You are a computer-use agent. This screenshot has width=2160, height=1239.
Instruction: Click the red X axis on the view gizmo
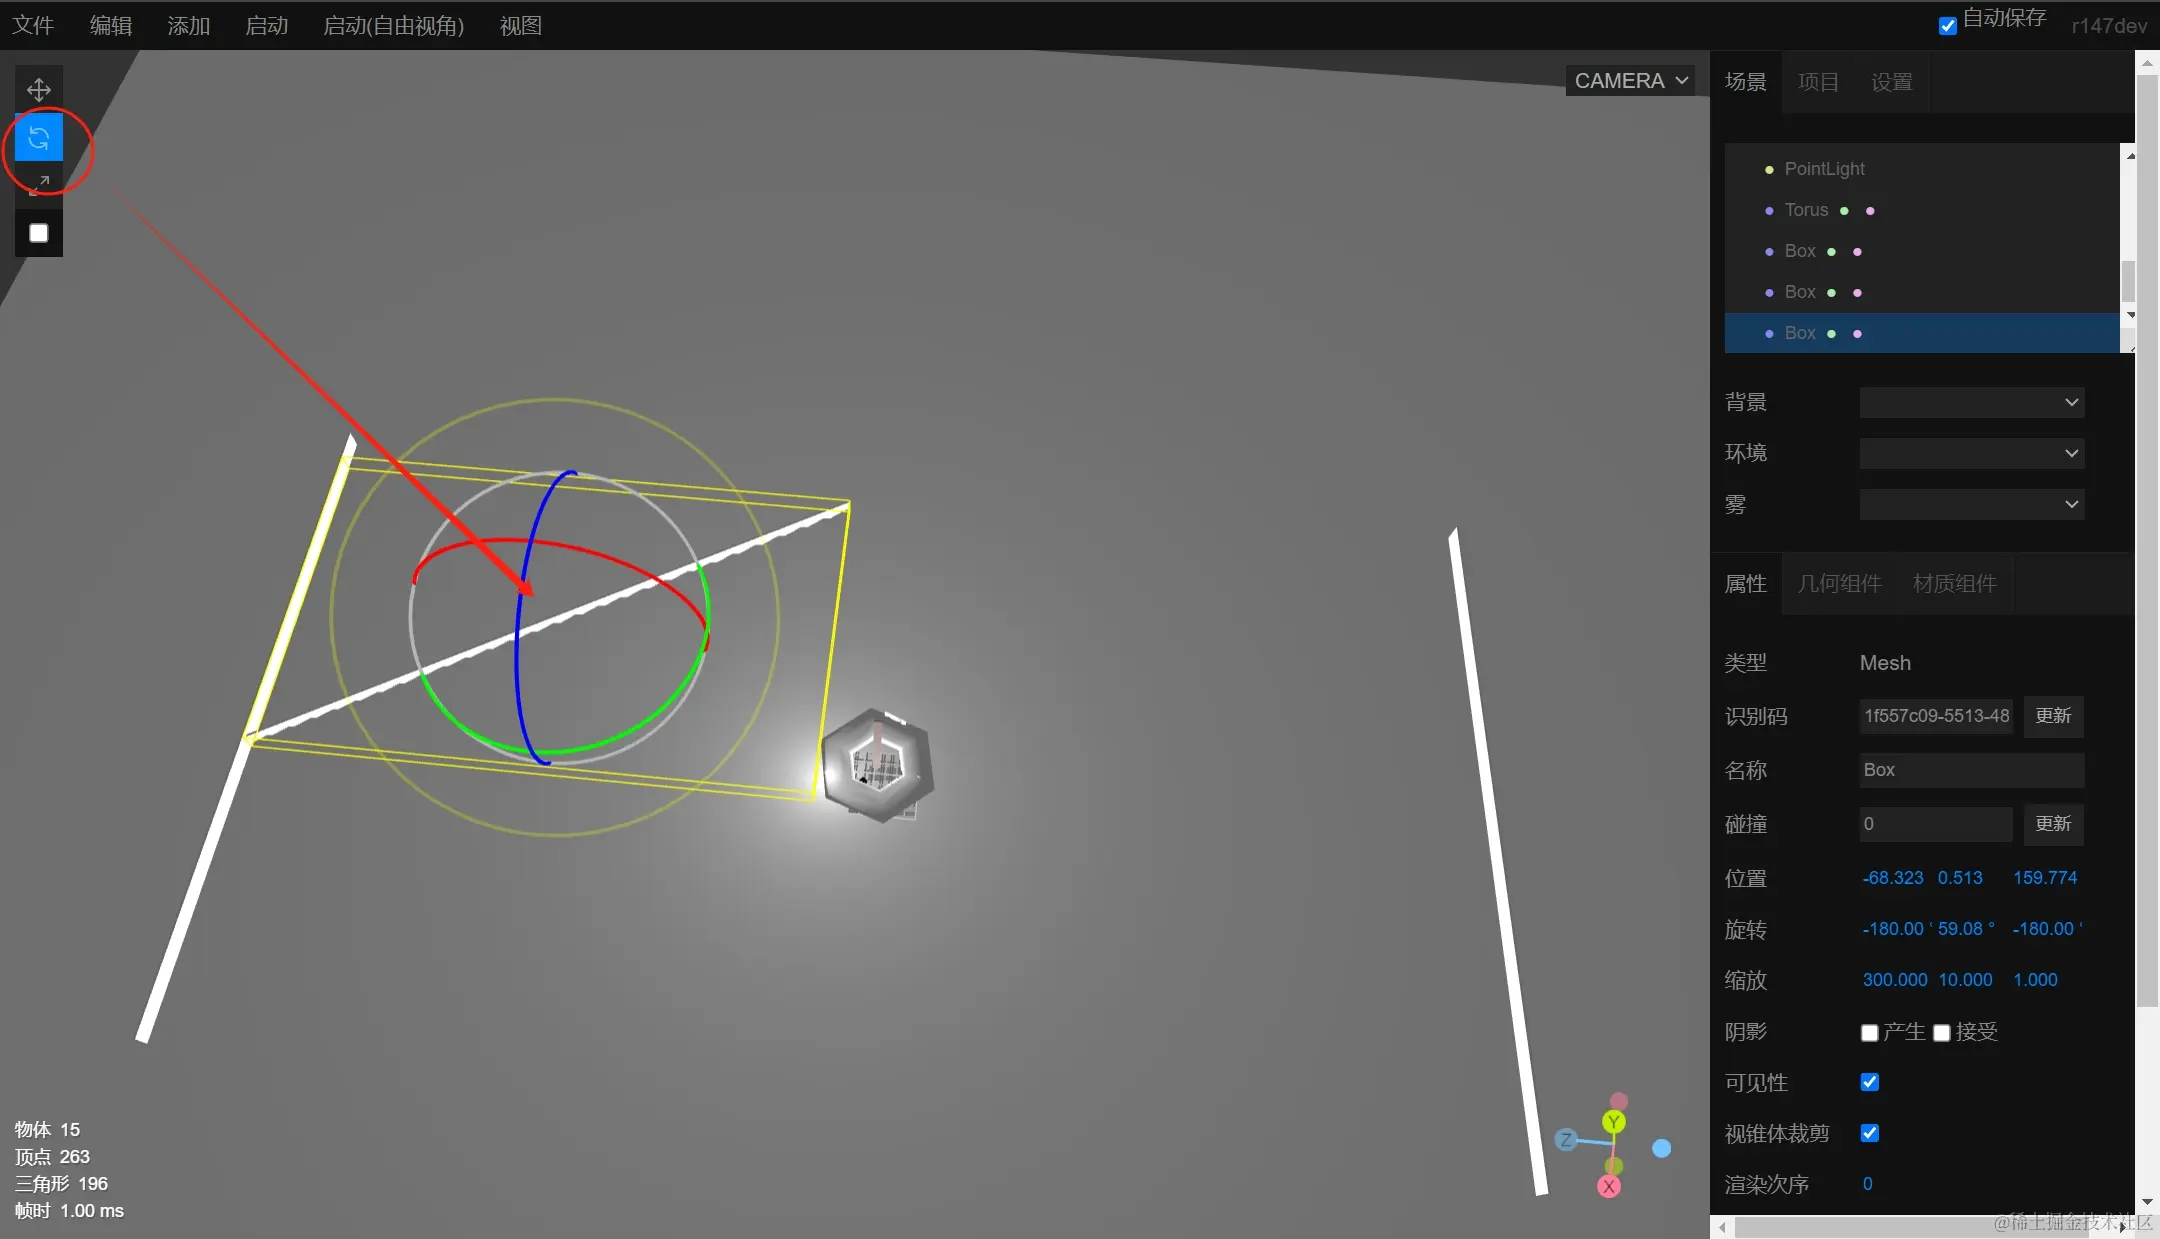[x=1608, y=1187]
